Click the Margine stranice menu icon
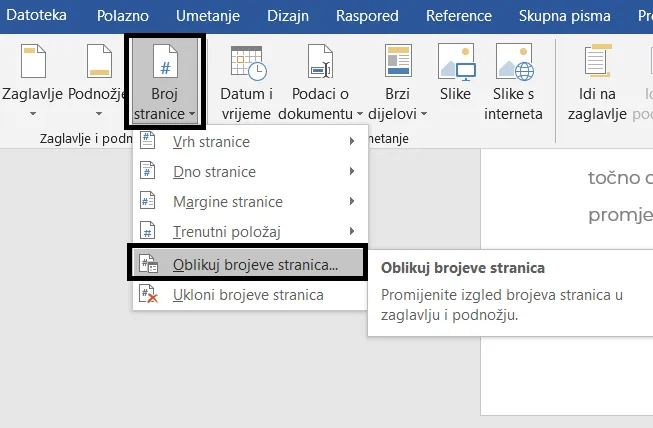653x428 pixels. pyautogui.click(x=147, y=201)
